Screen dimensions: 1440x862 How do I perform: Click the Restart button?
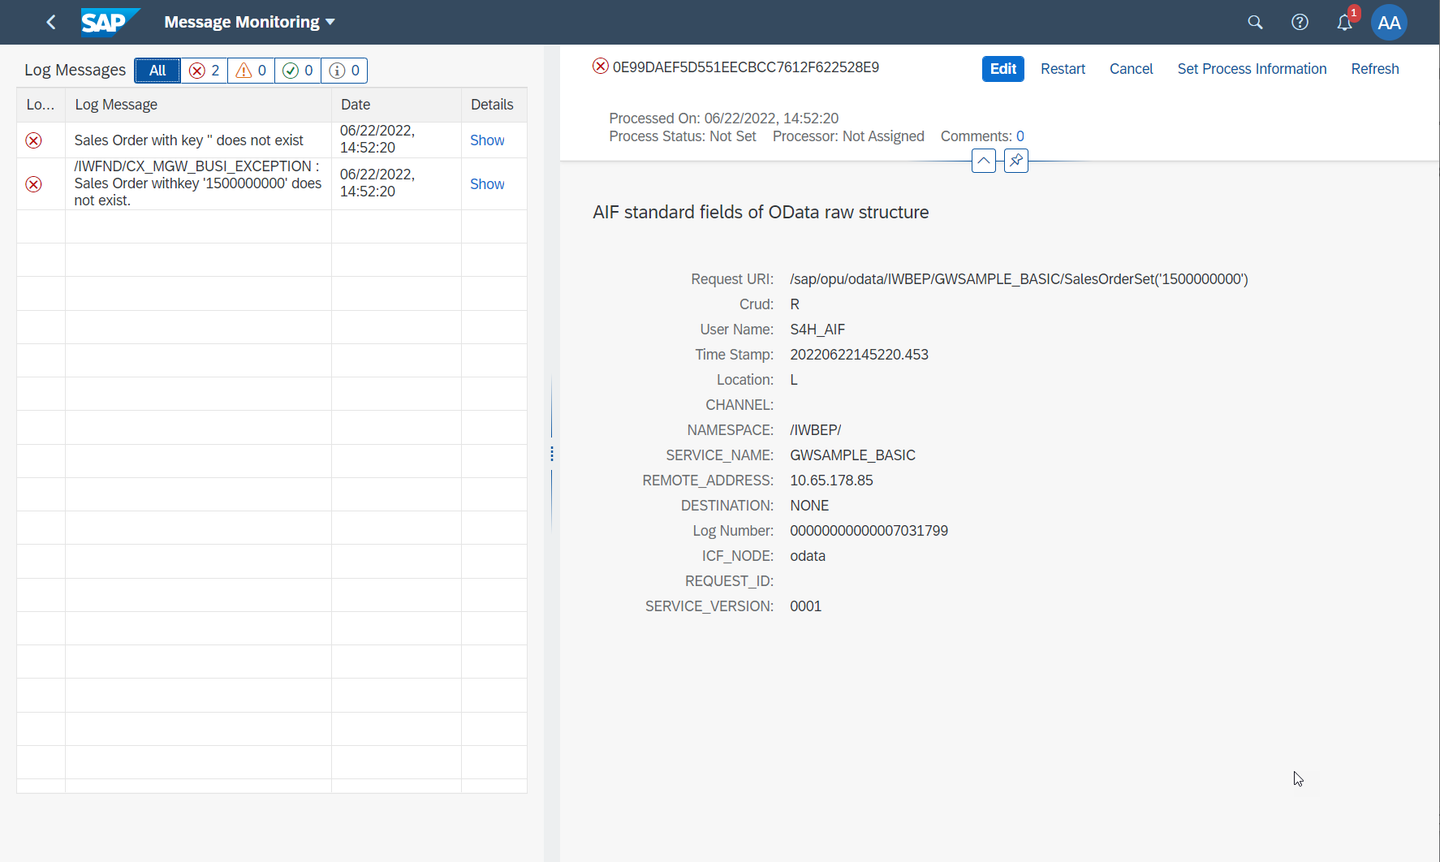point(1063,69)
